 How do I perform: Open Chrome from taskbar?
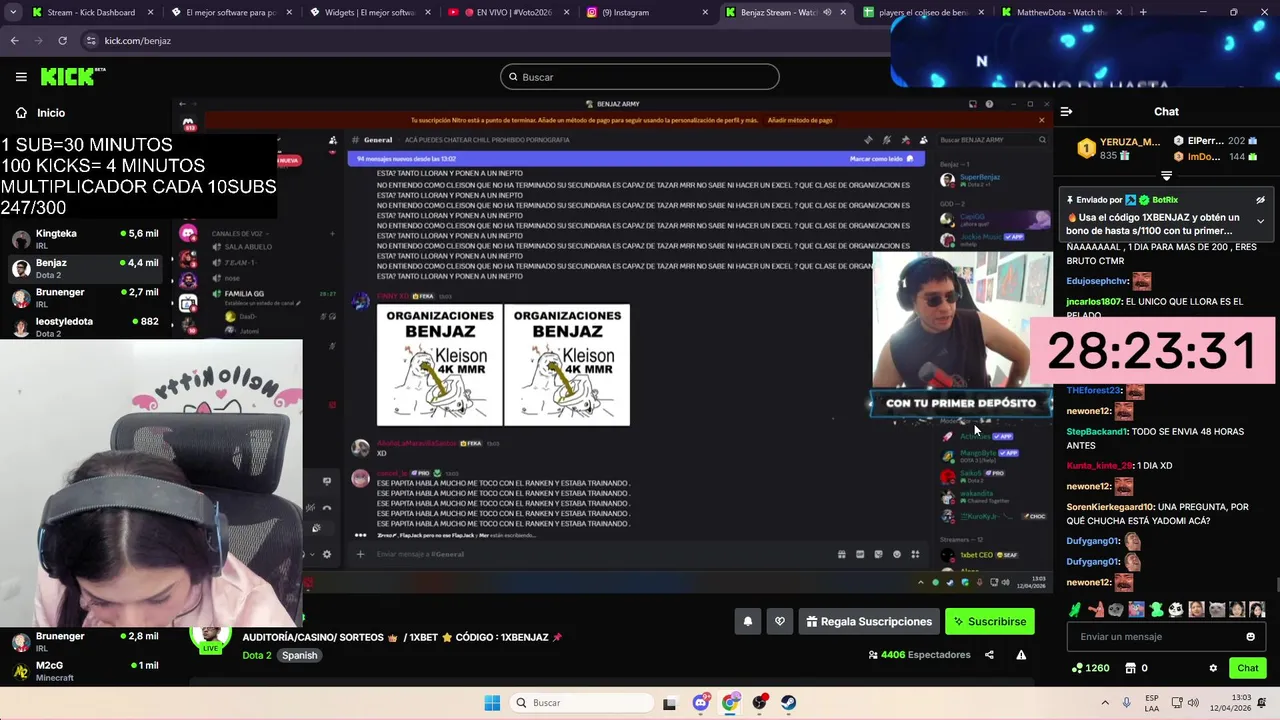(x=730, y=703)
